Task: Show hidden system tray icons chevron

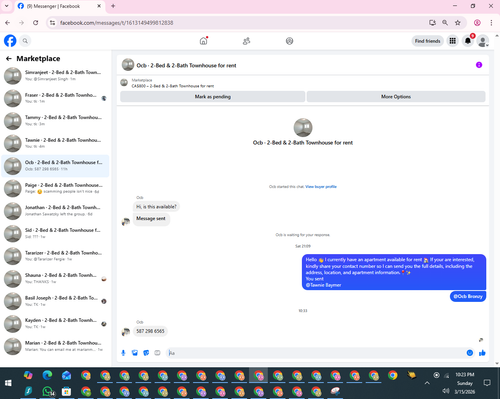Action: (x=427, y=383)
